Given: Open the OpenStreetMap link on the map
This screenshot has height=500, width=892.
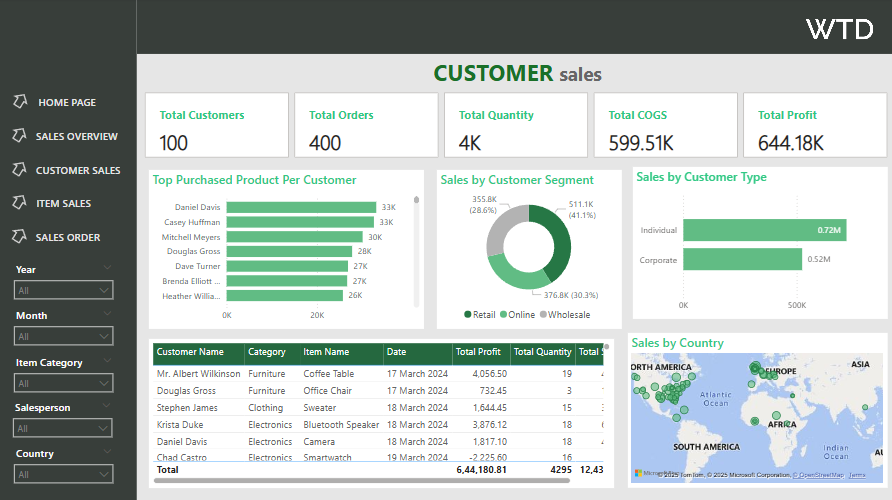Looking at the screenshot, I should pyautogui.click(x=819, y=475).
